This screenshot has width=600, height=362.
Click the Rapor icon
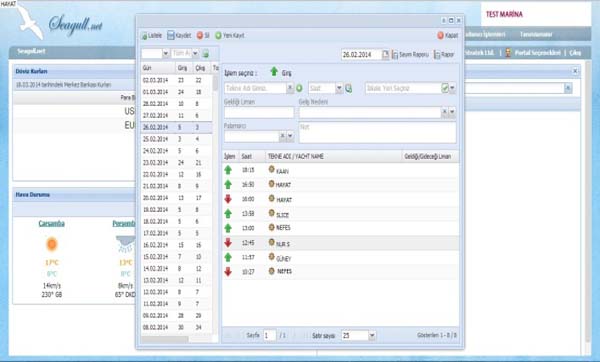coord(437,55)
